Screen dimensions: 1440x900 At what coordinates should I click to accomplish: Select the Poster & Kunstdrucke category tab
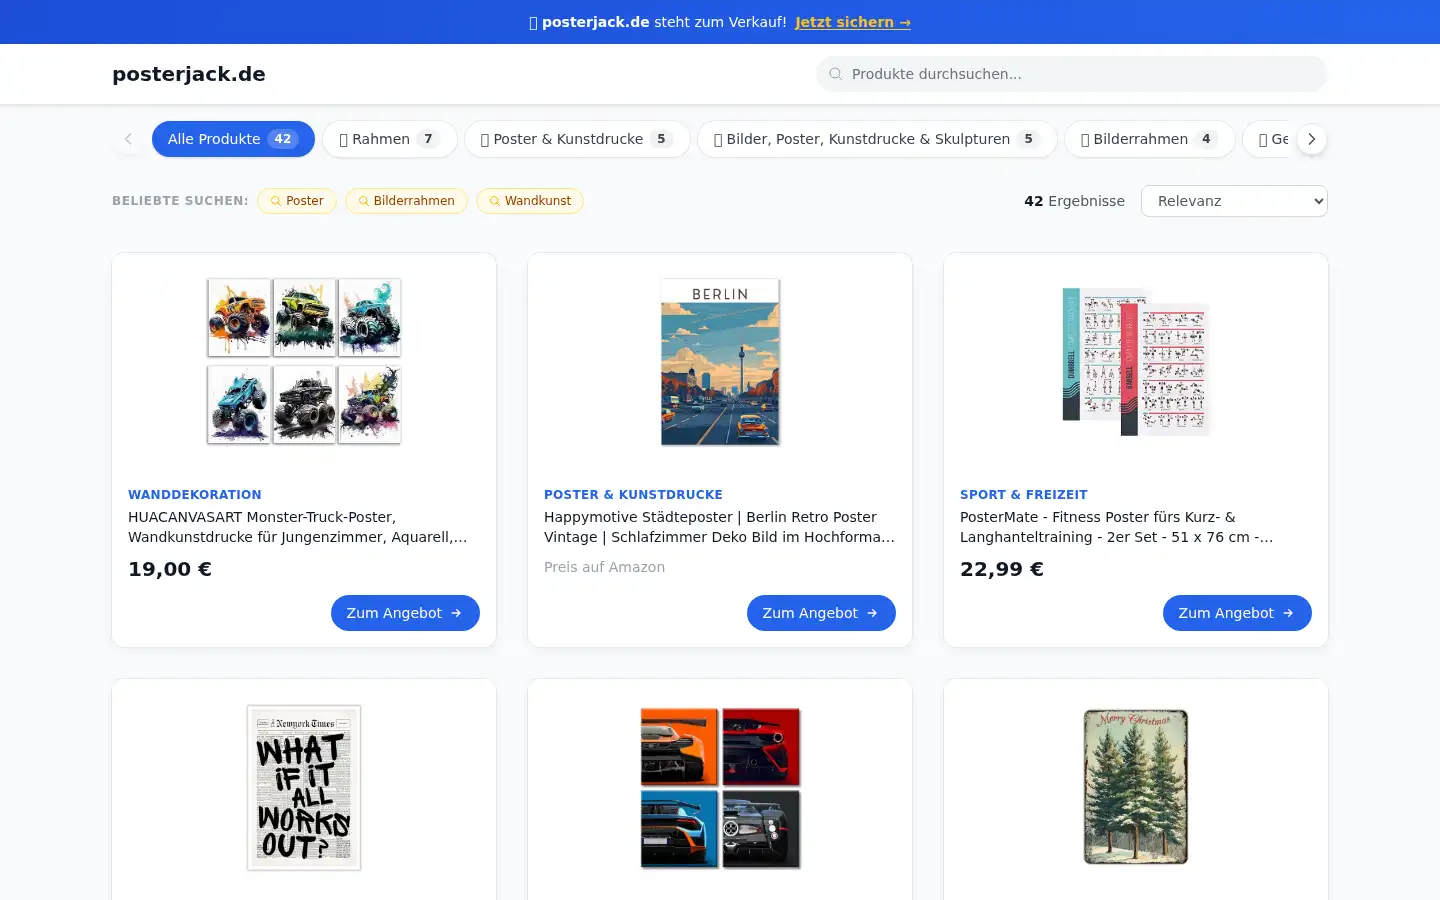click(x=577, y=139)
